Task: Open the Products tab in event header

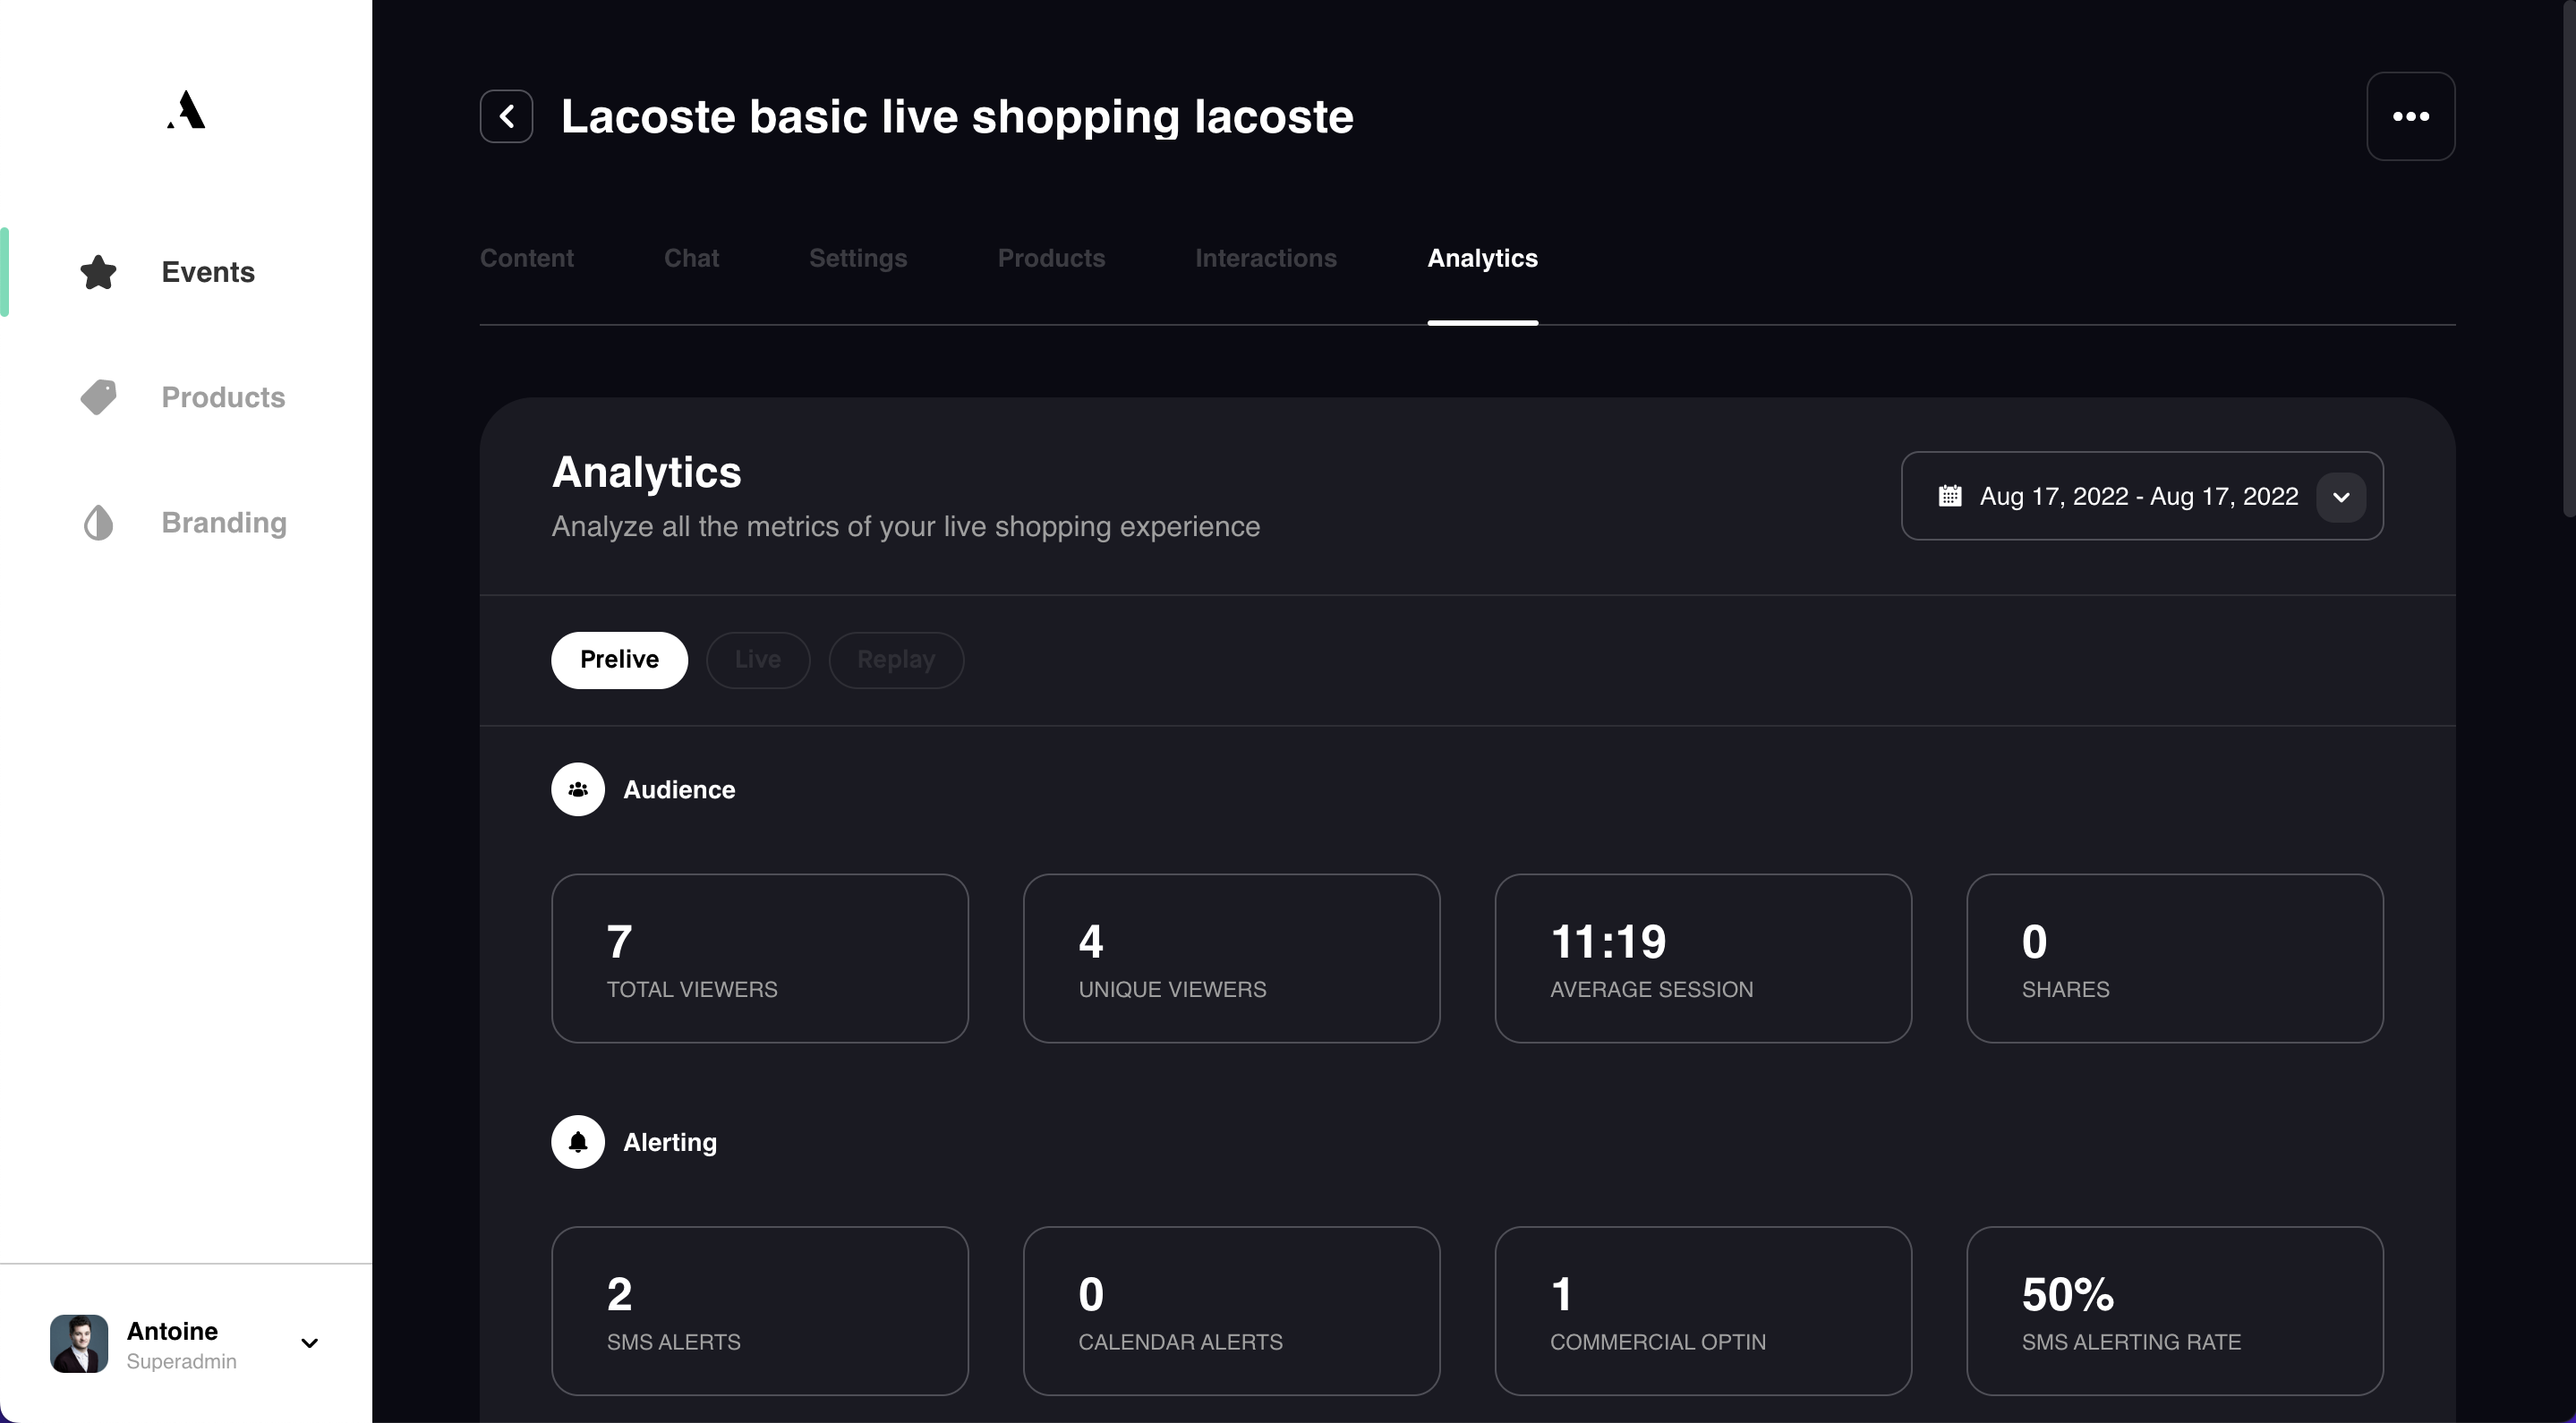Action: click(1051, 258)
